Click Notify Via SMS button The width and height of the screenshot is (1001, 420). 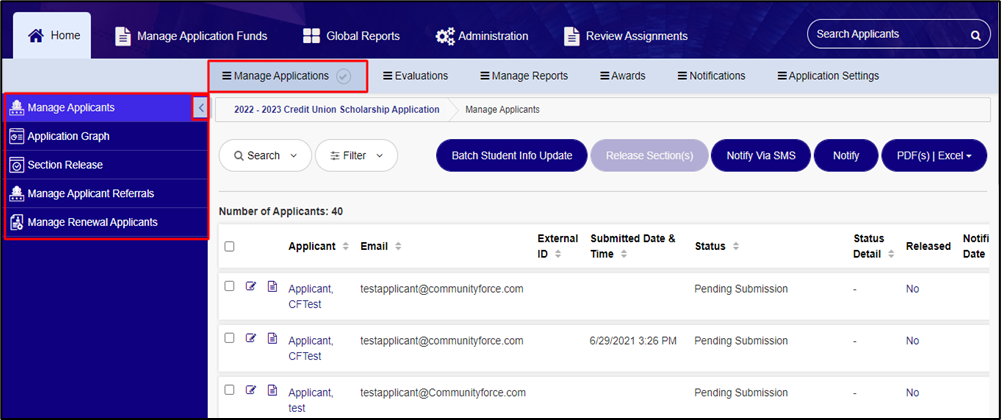click(x=761, y=156)
